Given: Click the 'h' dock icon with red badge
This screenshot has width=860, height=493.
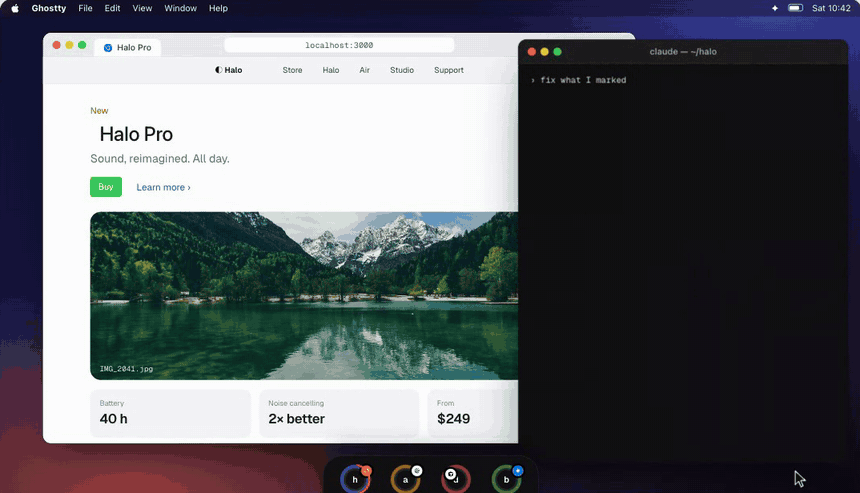Looking at the screenshot, I should coord(355,479).
